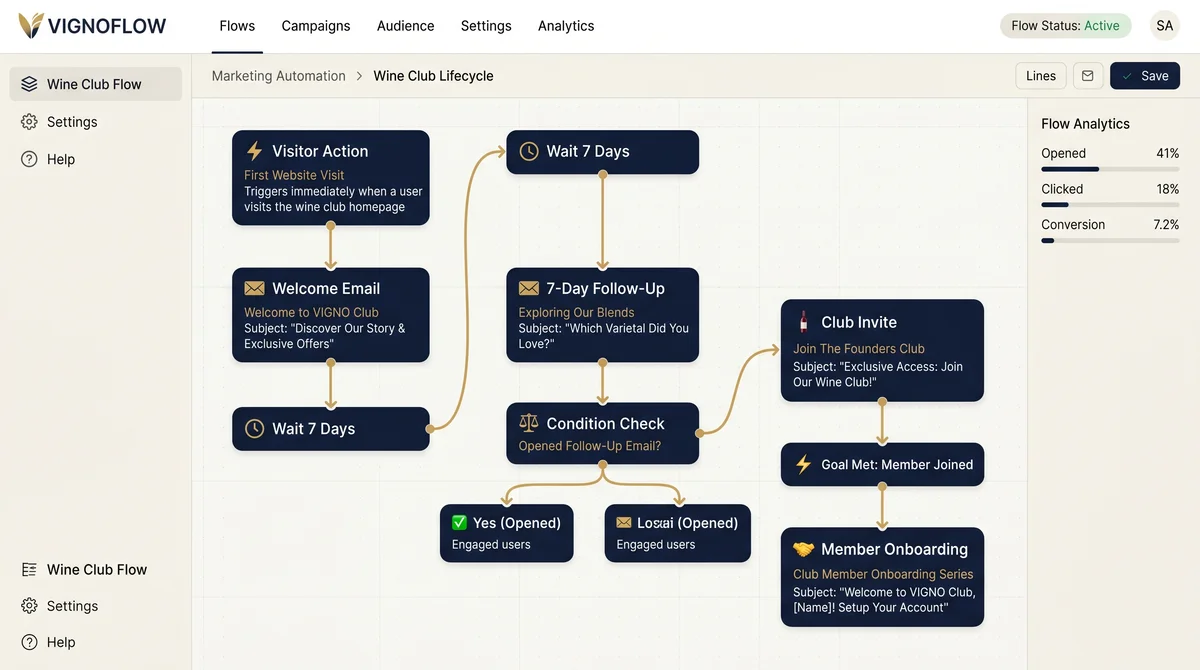Open Help in the bottom sidebar
1200x670 pixels.
(61, 642)
